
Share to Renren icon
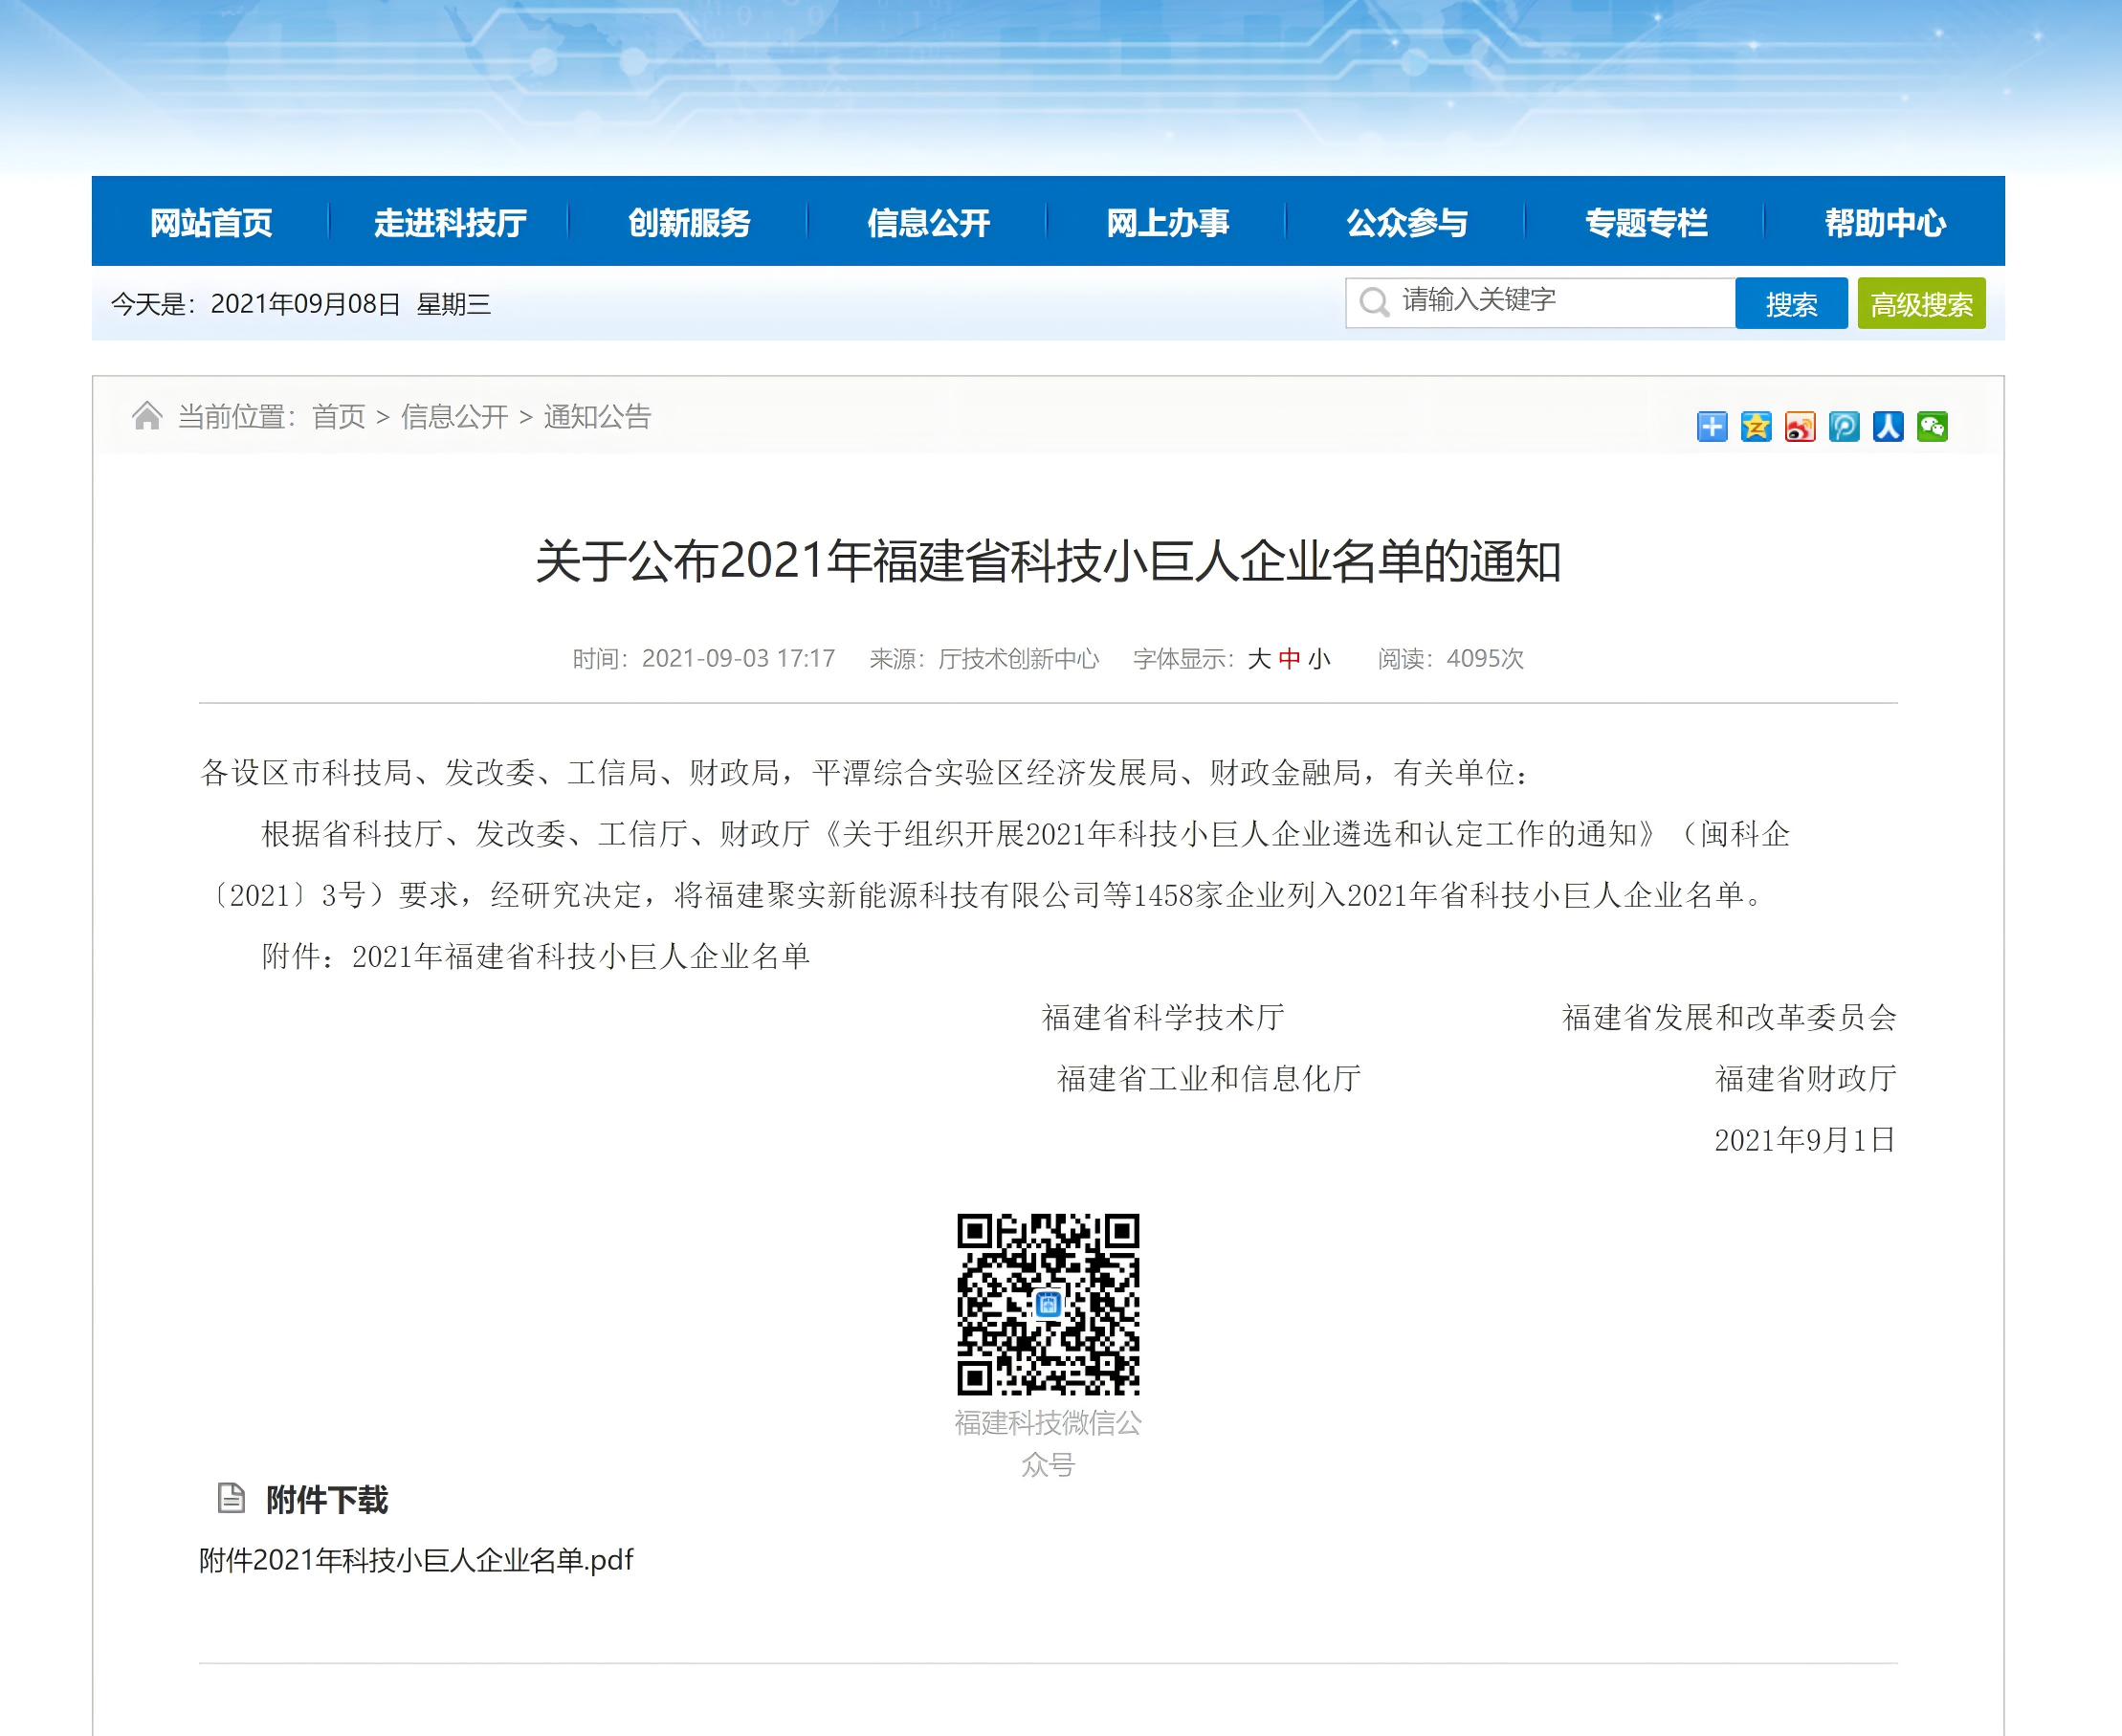pos(1887,427)
